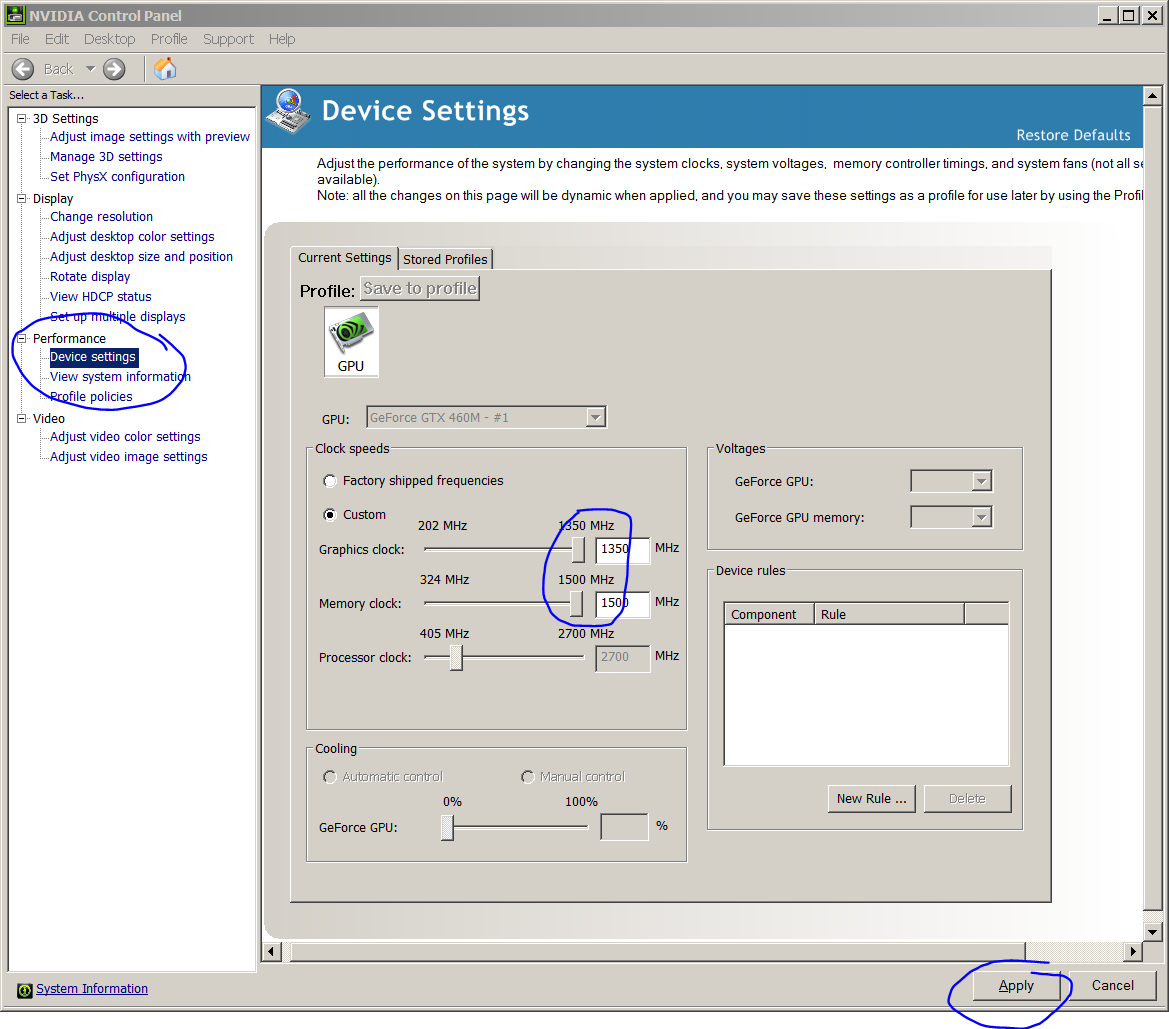This screenshot has height=1029, width=1169.
Task: Open the Profile menu
Action: pos(169,39)
